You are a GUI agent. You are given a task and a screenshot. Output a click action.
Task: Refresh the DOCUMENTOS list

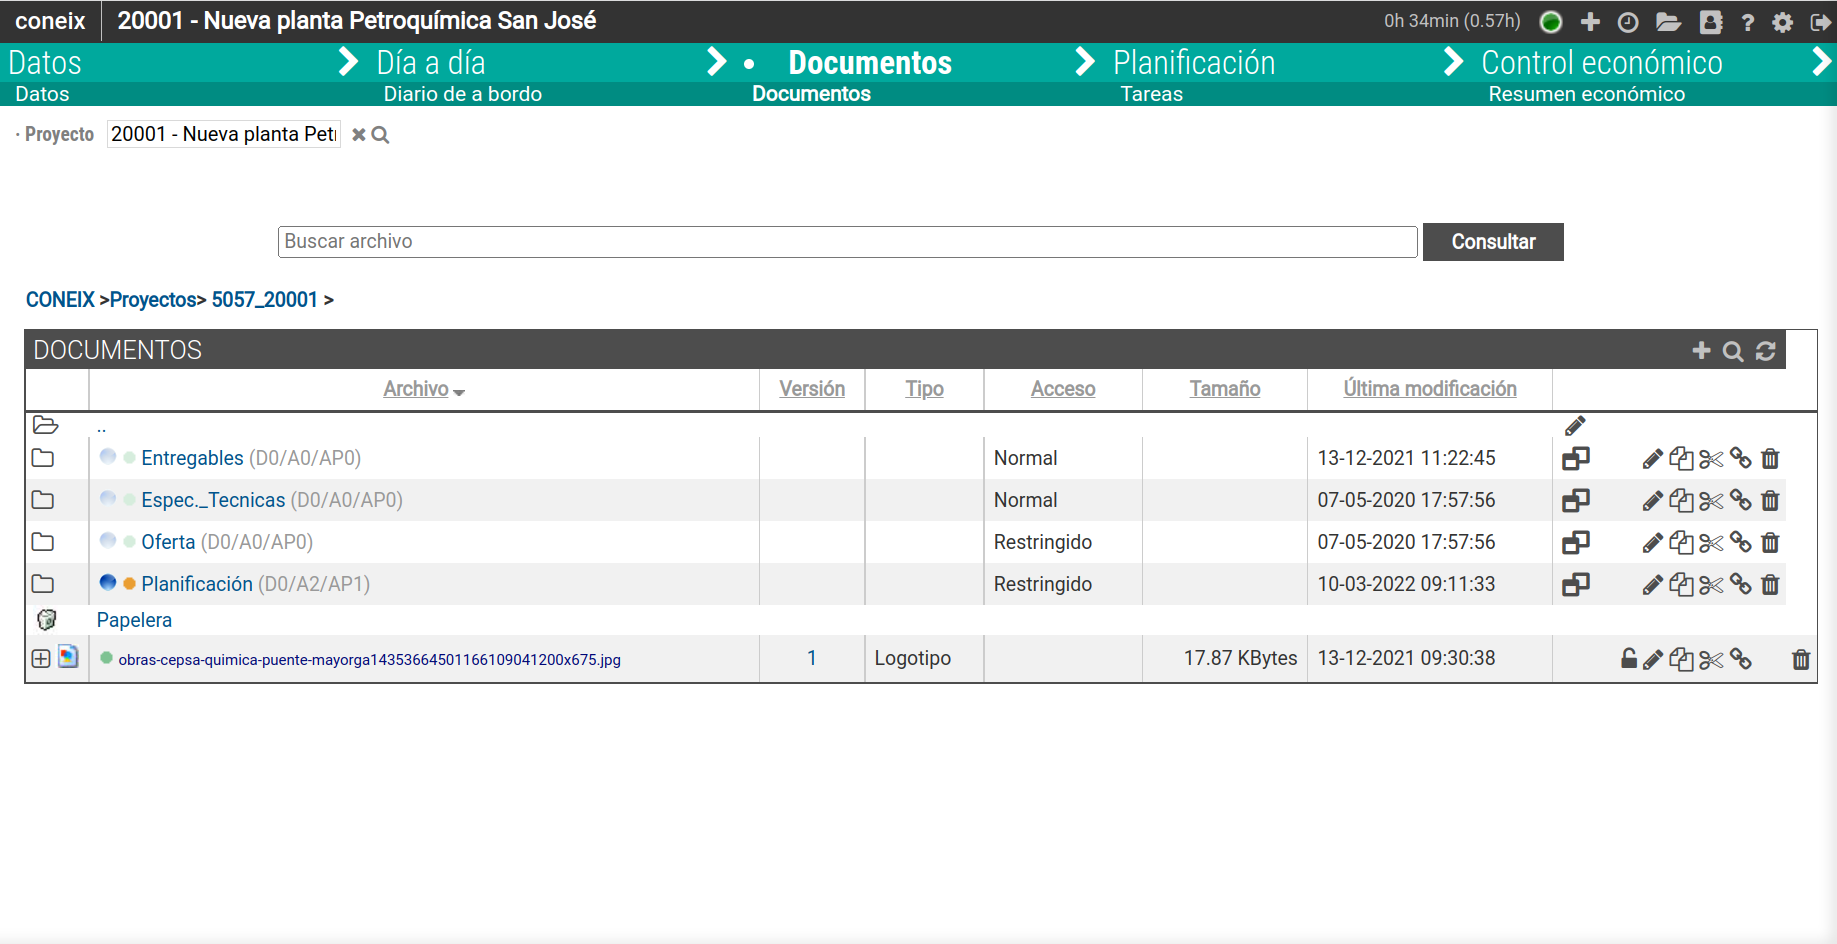pos(1766,351)
